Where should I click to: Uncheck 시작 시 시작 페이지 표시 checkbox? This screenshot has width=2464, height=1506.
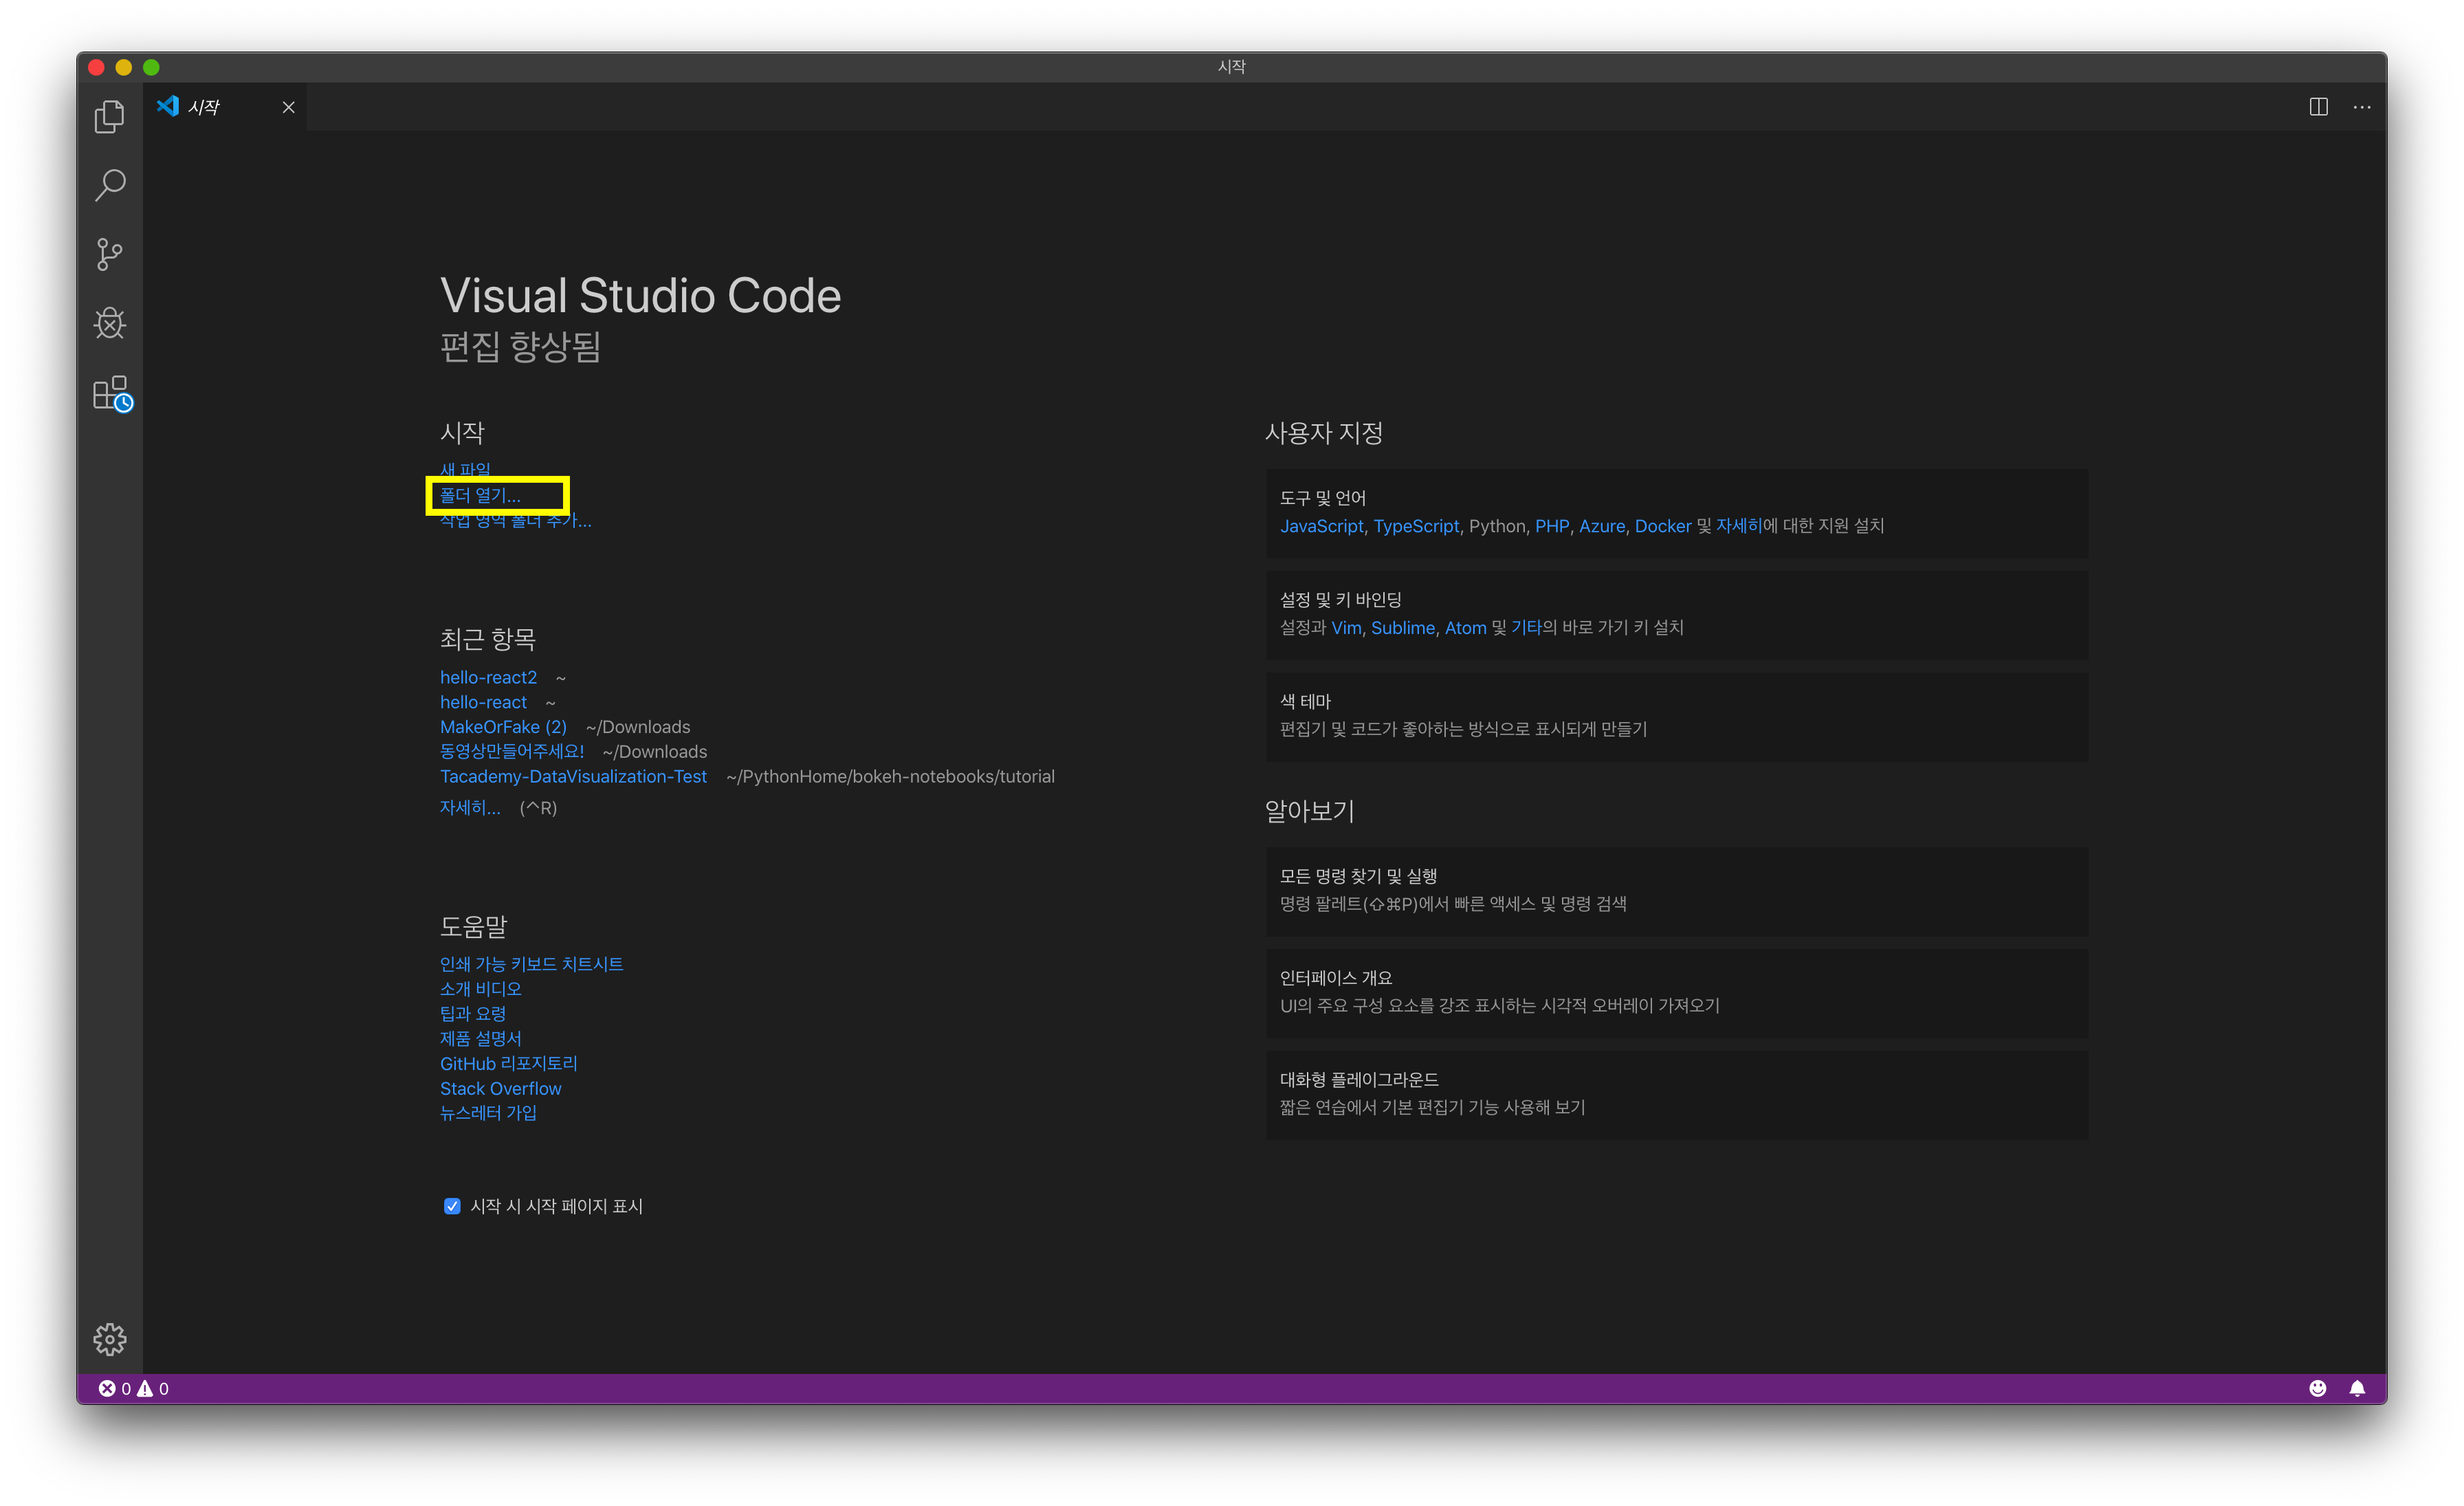click(x=452, y=1206)
